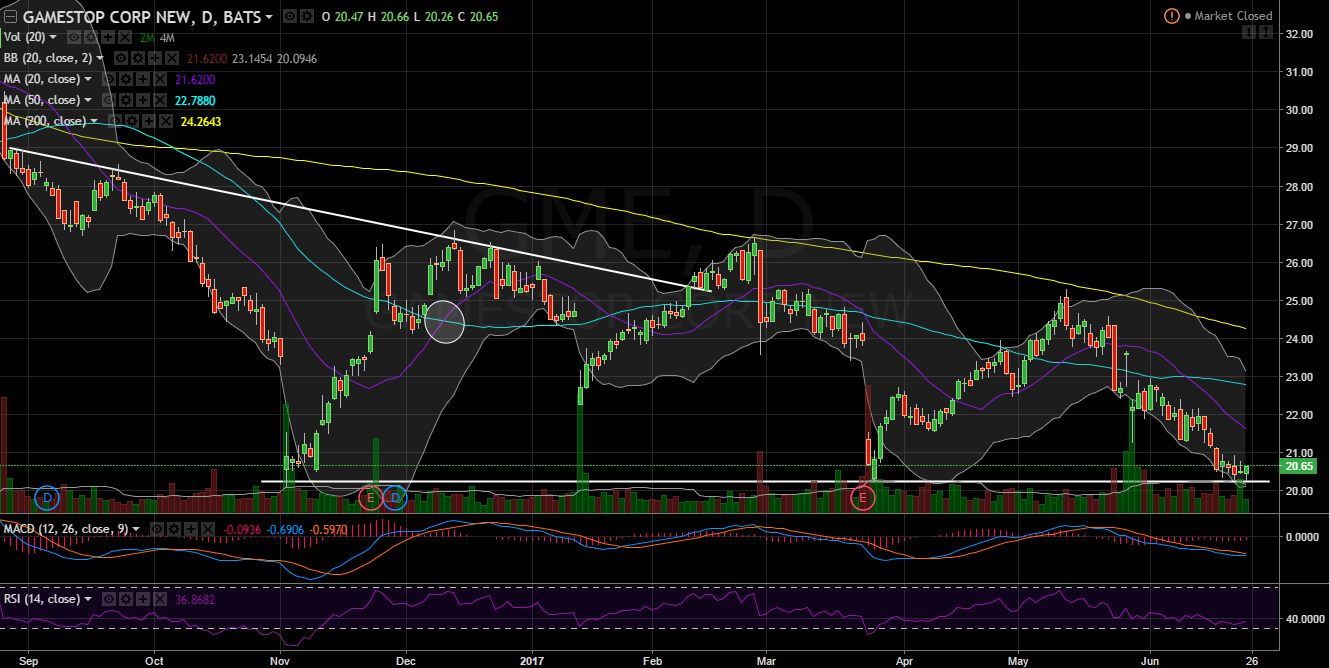
Task: Hide the RSI indicator with eye icon
Action: coord(107,599)
